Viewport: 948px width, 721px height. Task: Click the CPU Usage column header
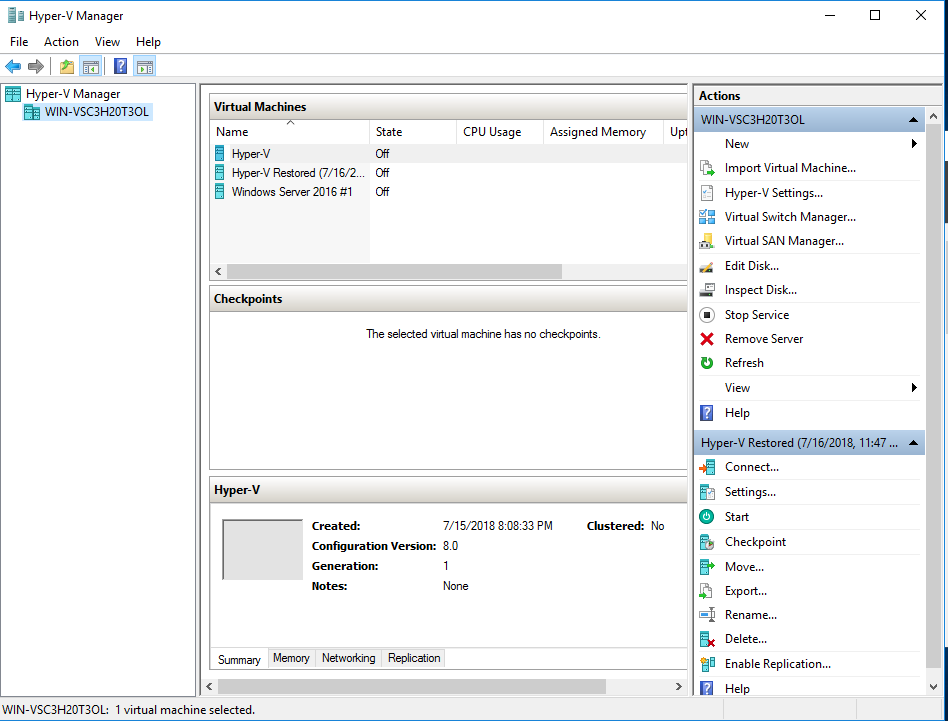point(499,132)
